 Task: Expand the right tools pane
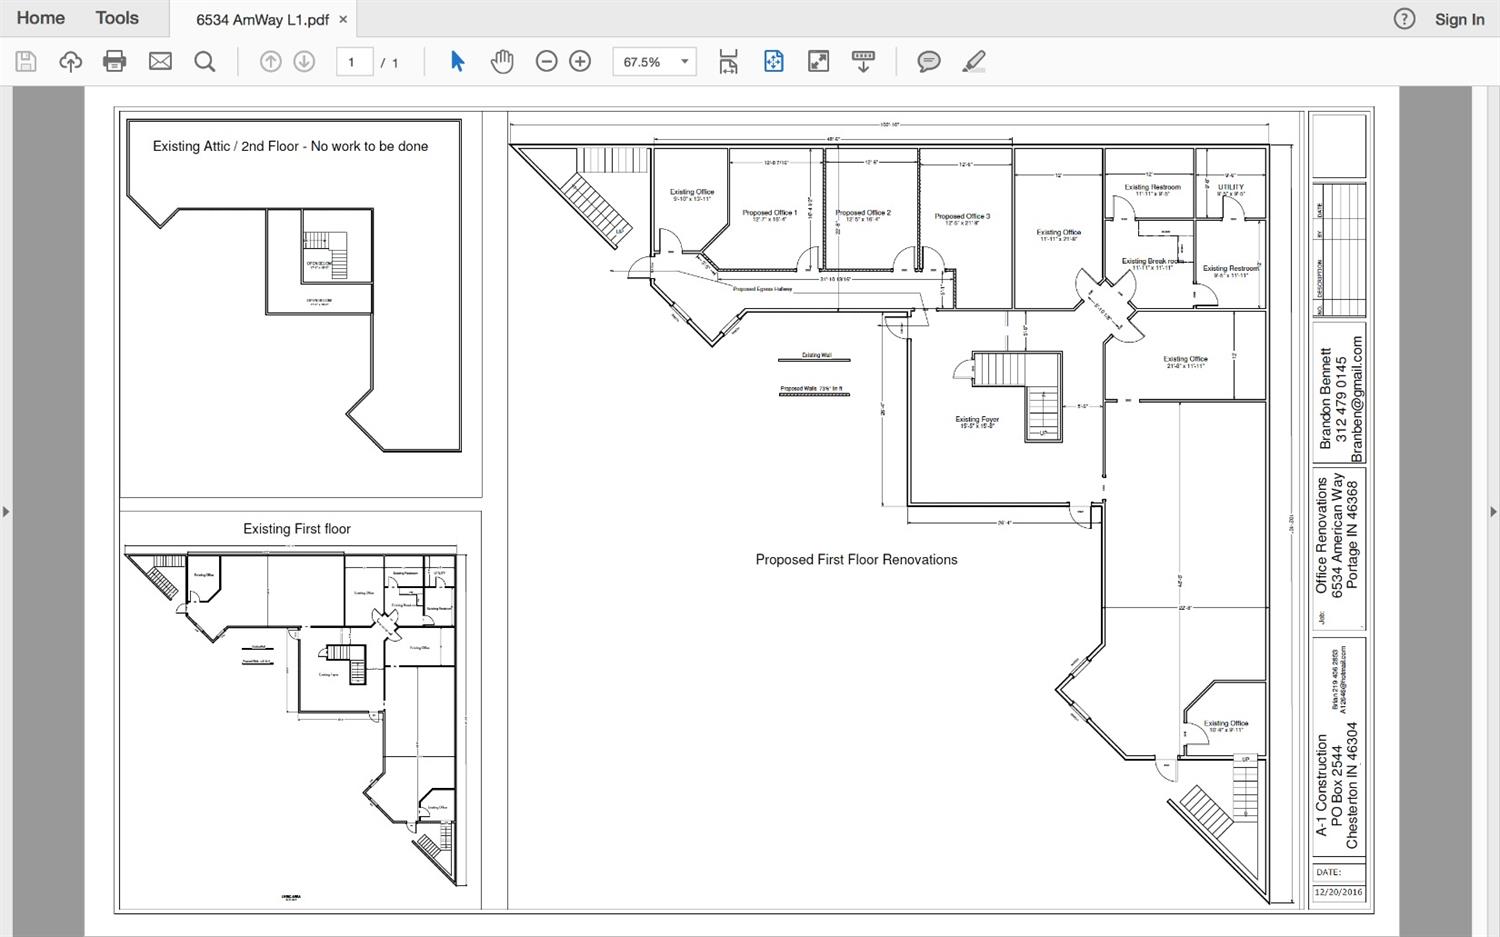pos(1493,512)
